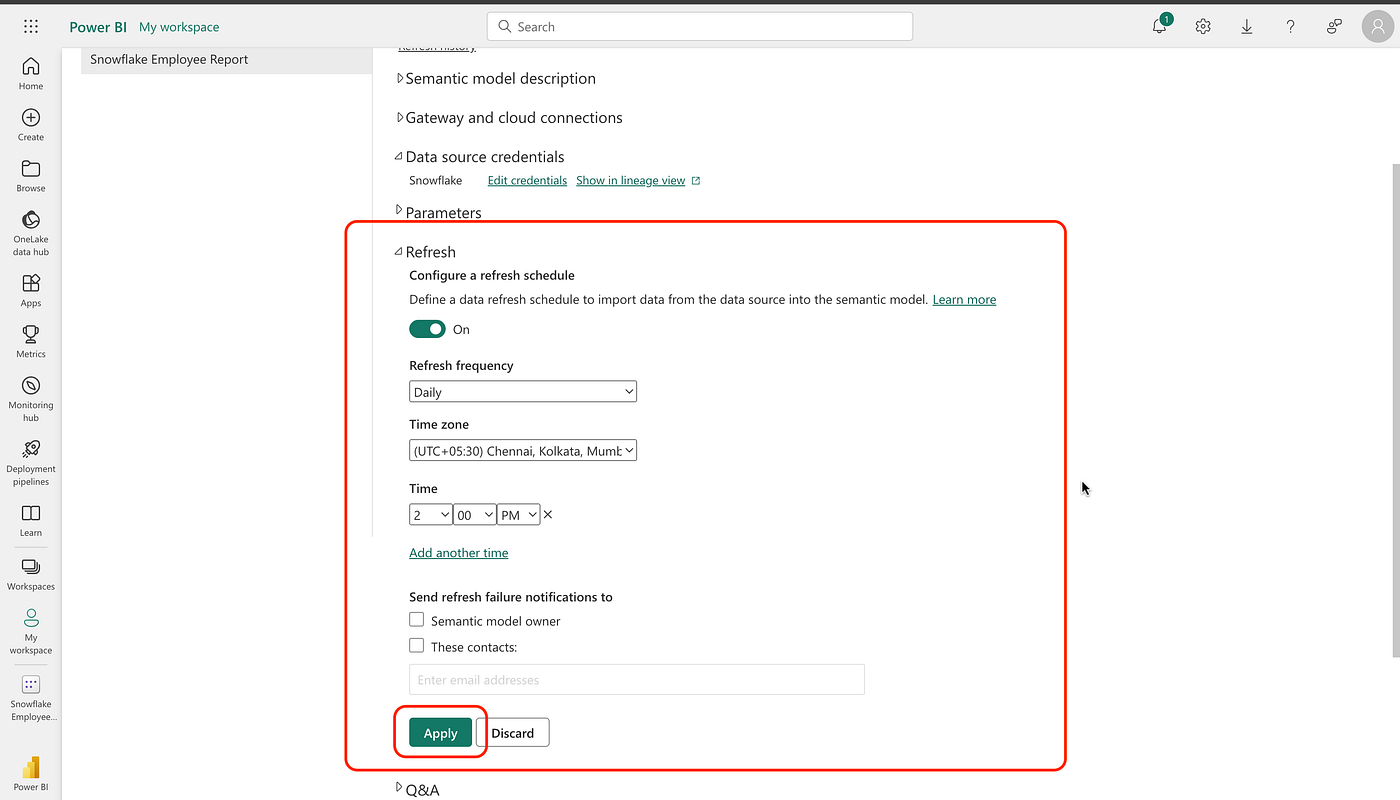This screenshot has width=1400, height=800.
Task: Open the Workspaces list
Action: (x=31, y=574)
